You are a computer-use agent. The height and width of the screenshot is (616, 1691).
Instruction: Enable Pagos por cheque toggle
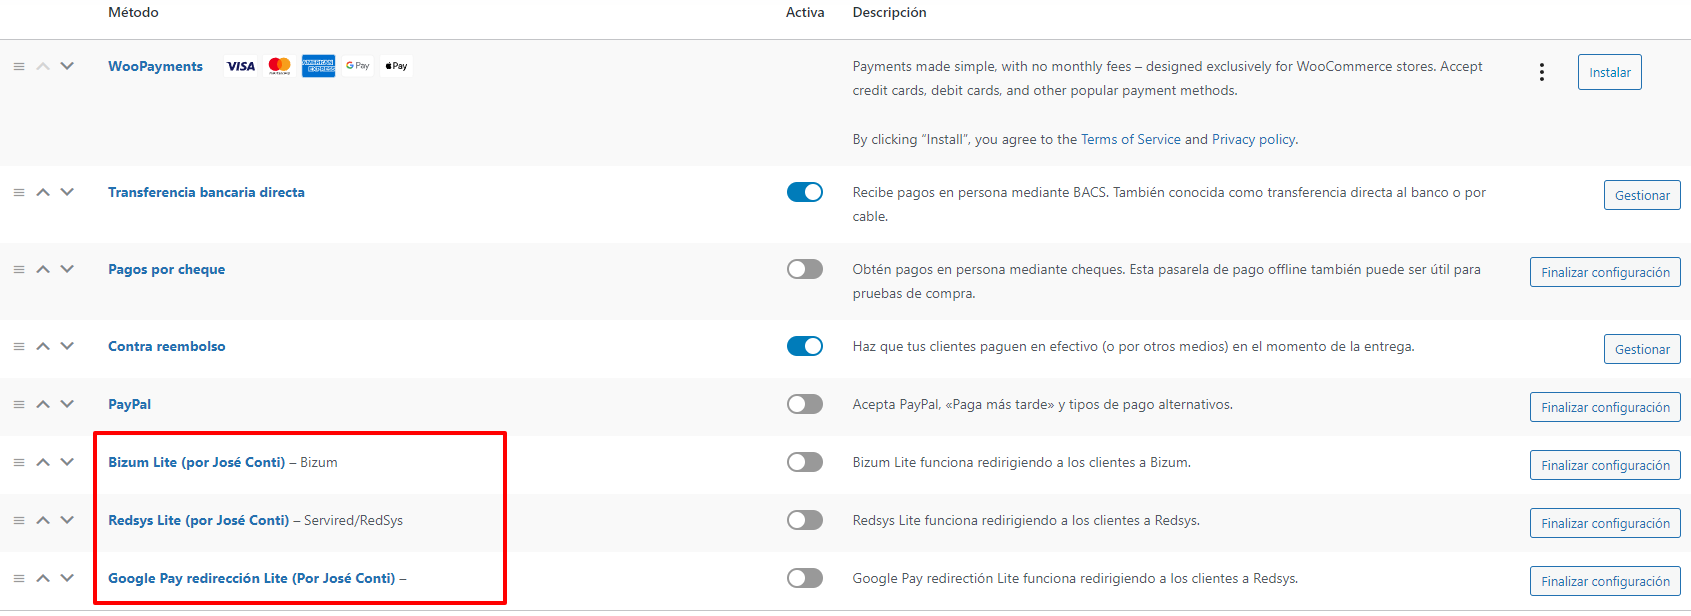pos(805,269)
